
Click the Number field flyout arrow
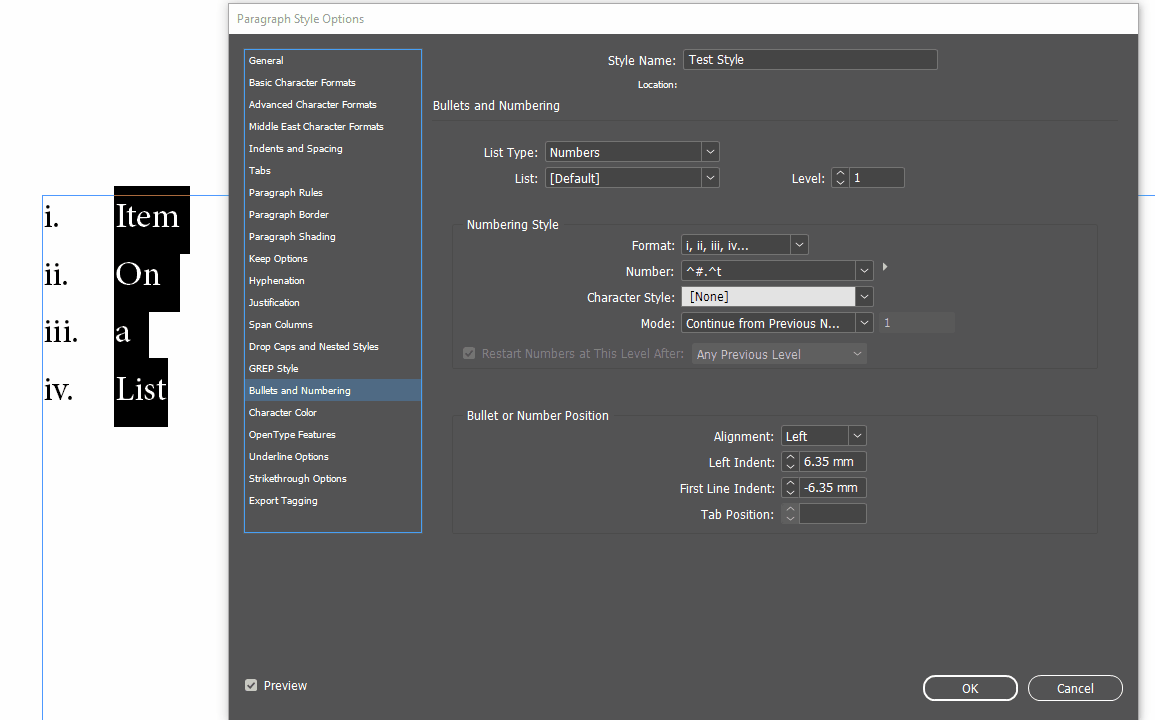(884, 267)
